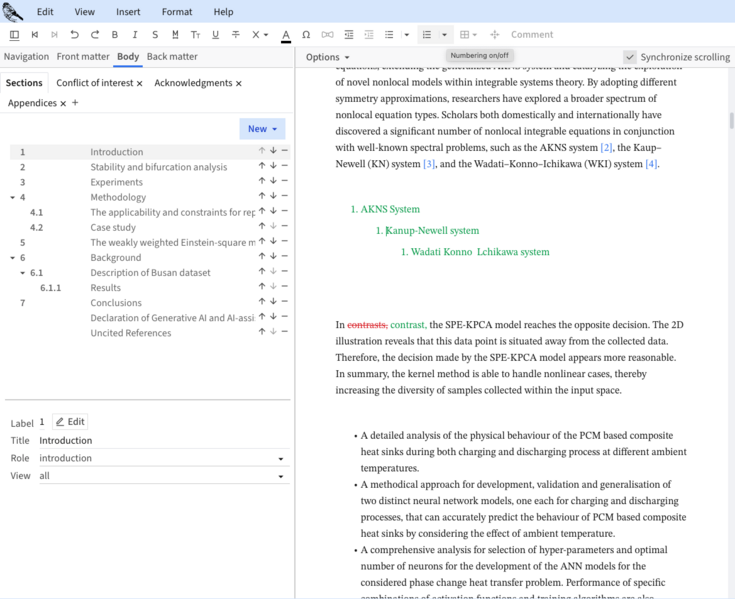Jump to previous item in toolbar
The height and width of the screenshot is (599, 735).
(x=35, y=35)
